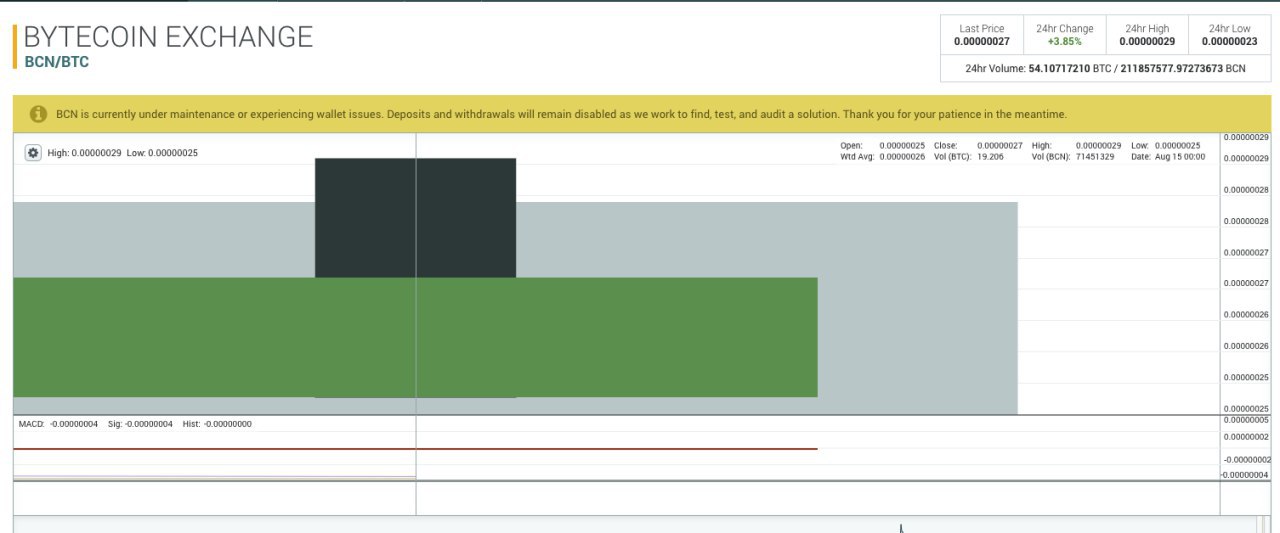Click the red MACD signal line
The width and height of the screenshot is (1280, 533).
tap(415, 449)
